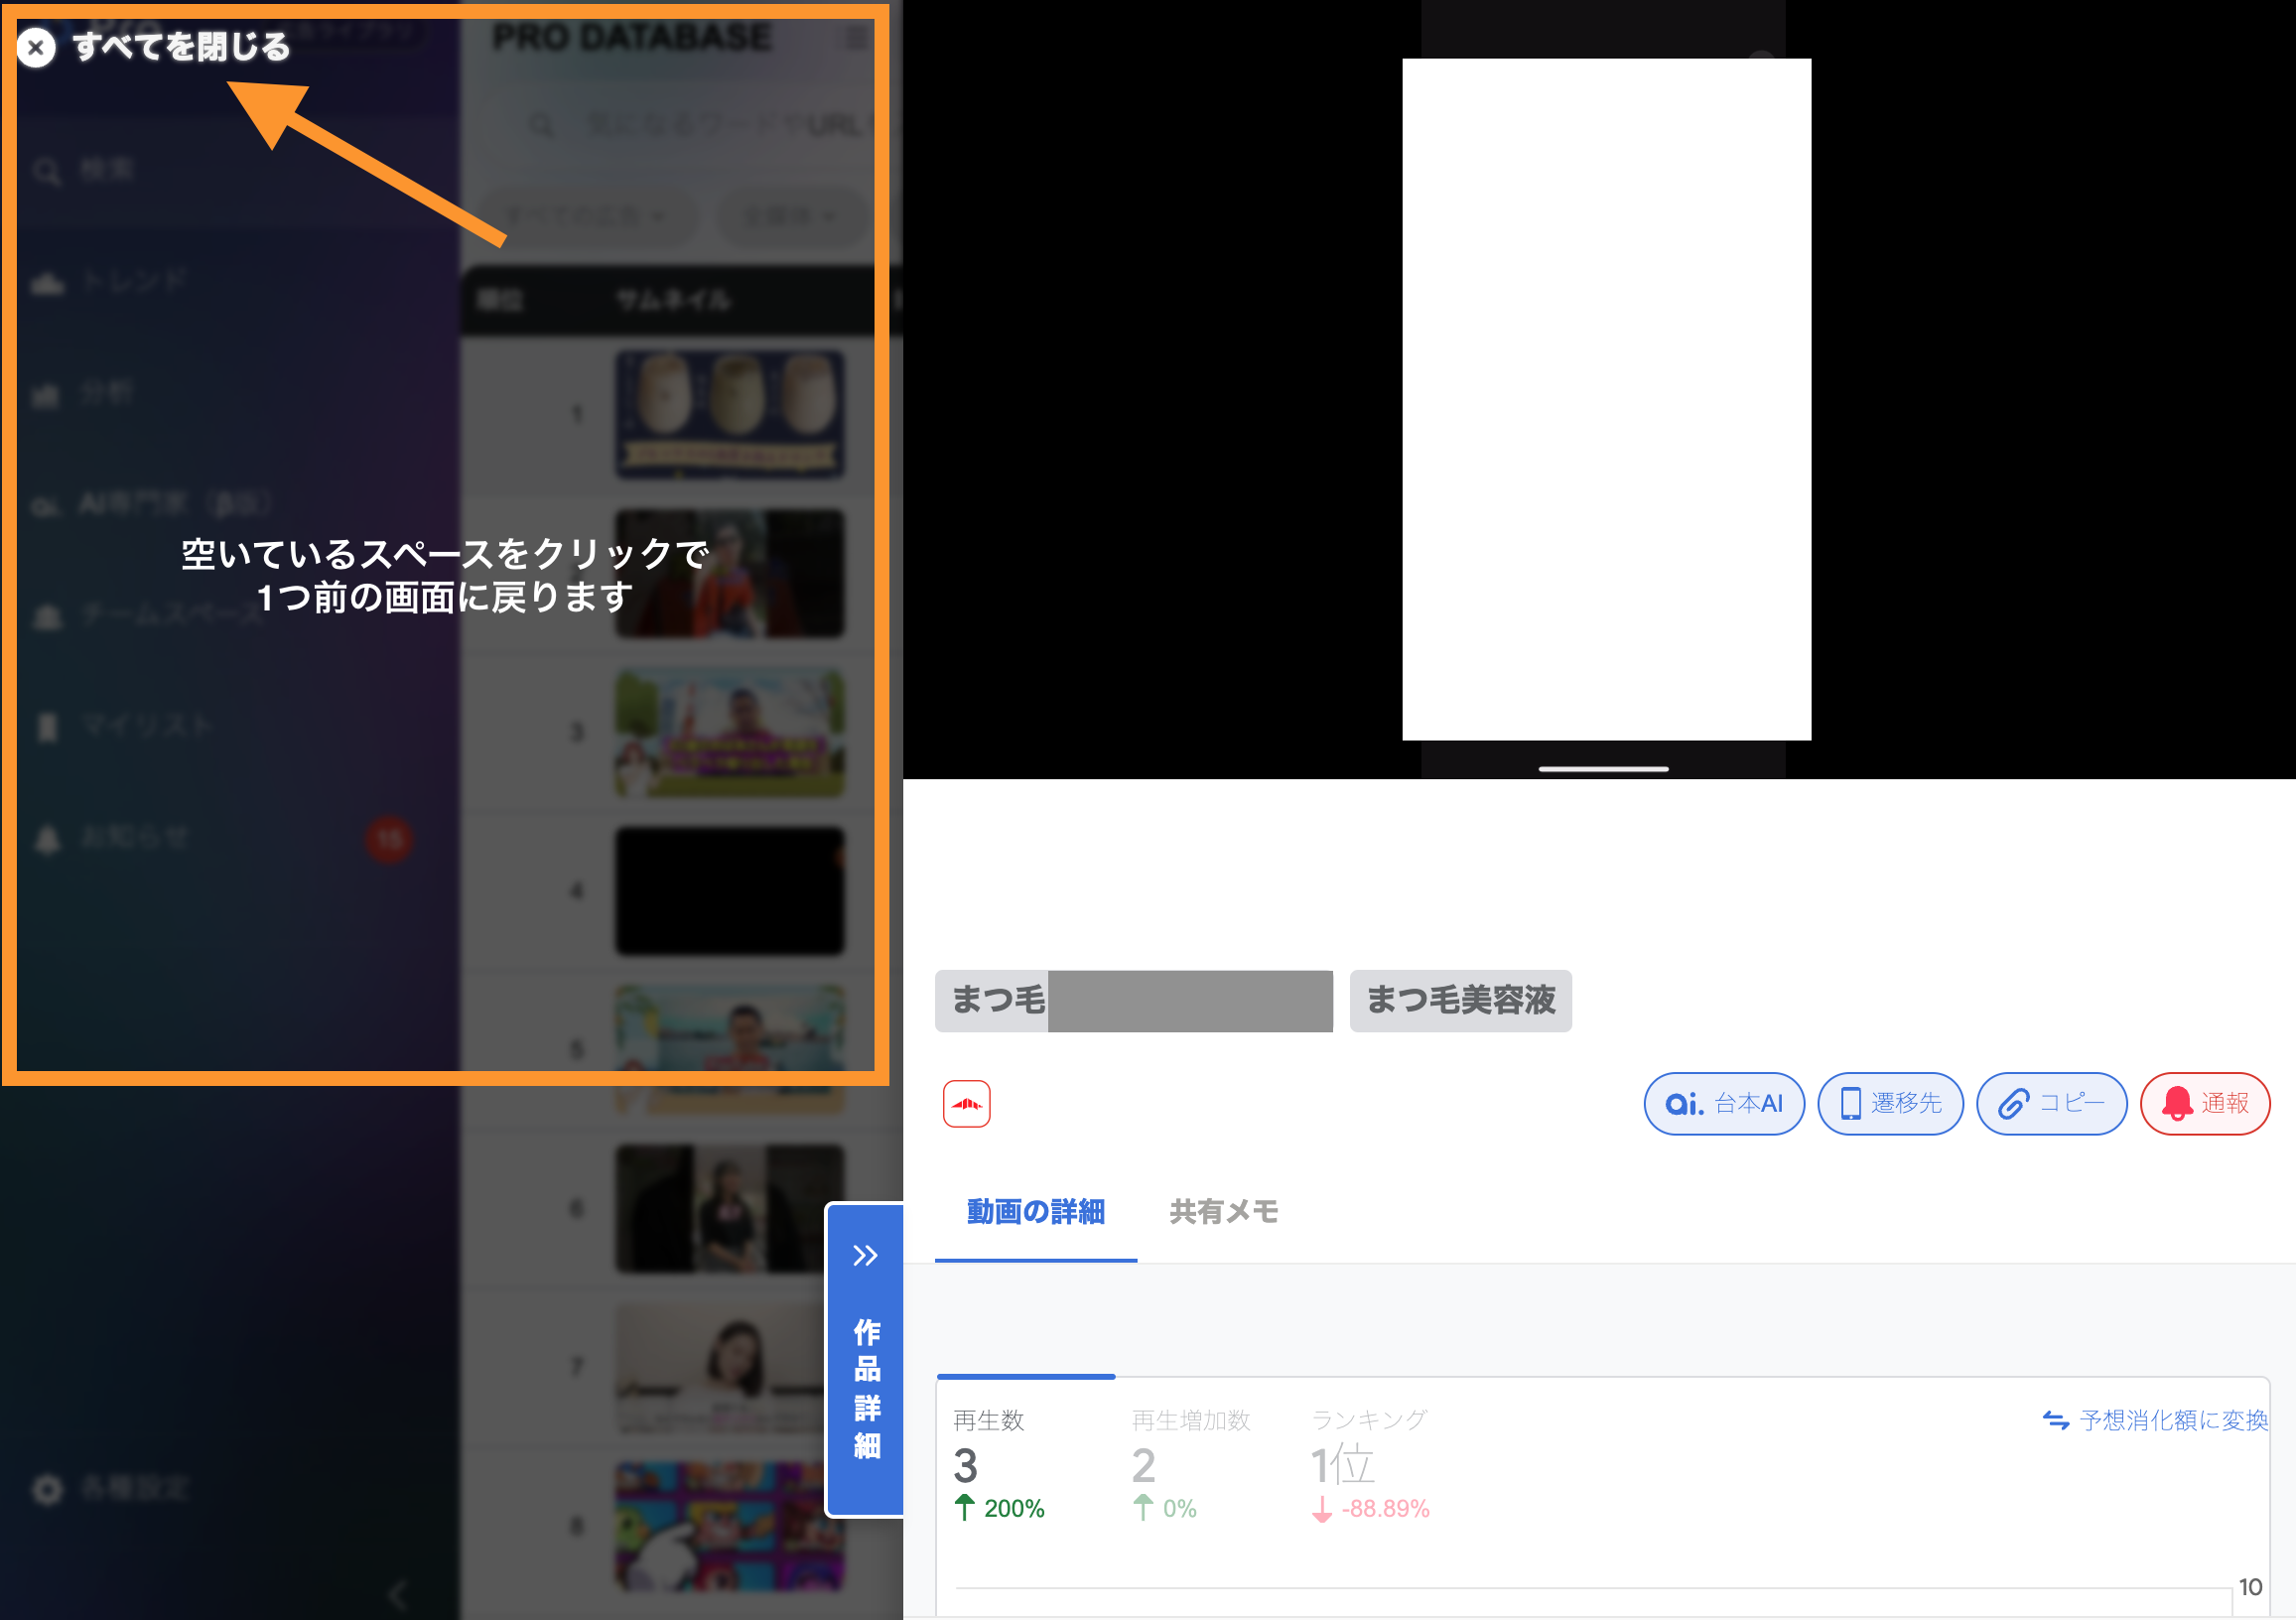Click the 予想消化額に変換 link
The height and width of the screenshot is (1620, 2296).
[2172, 1420]
